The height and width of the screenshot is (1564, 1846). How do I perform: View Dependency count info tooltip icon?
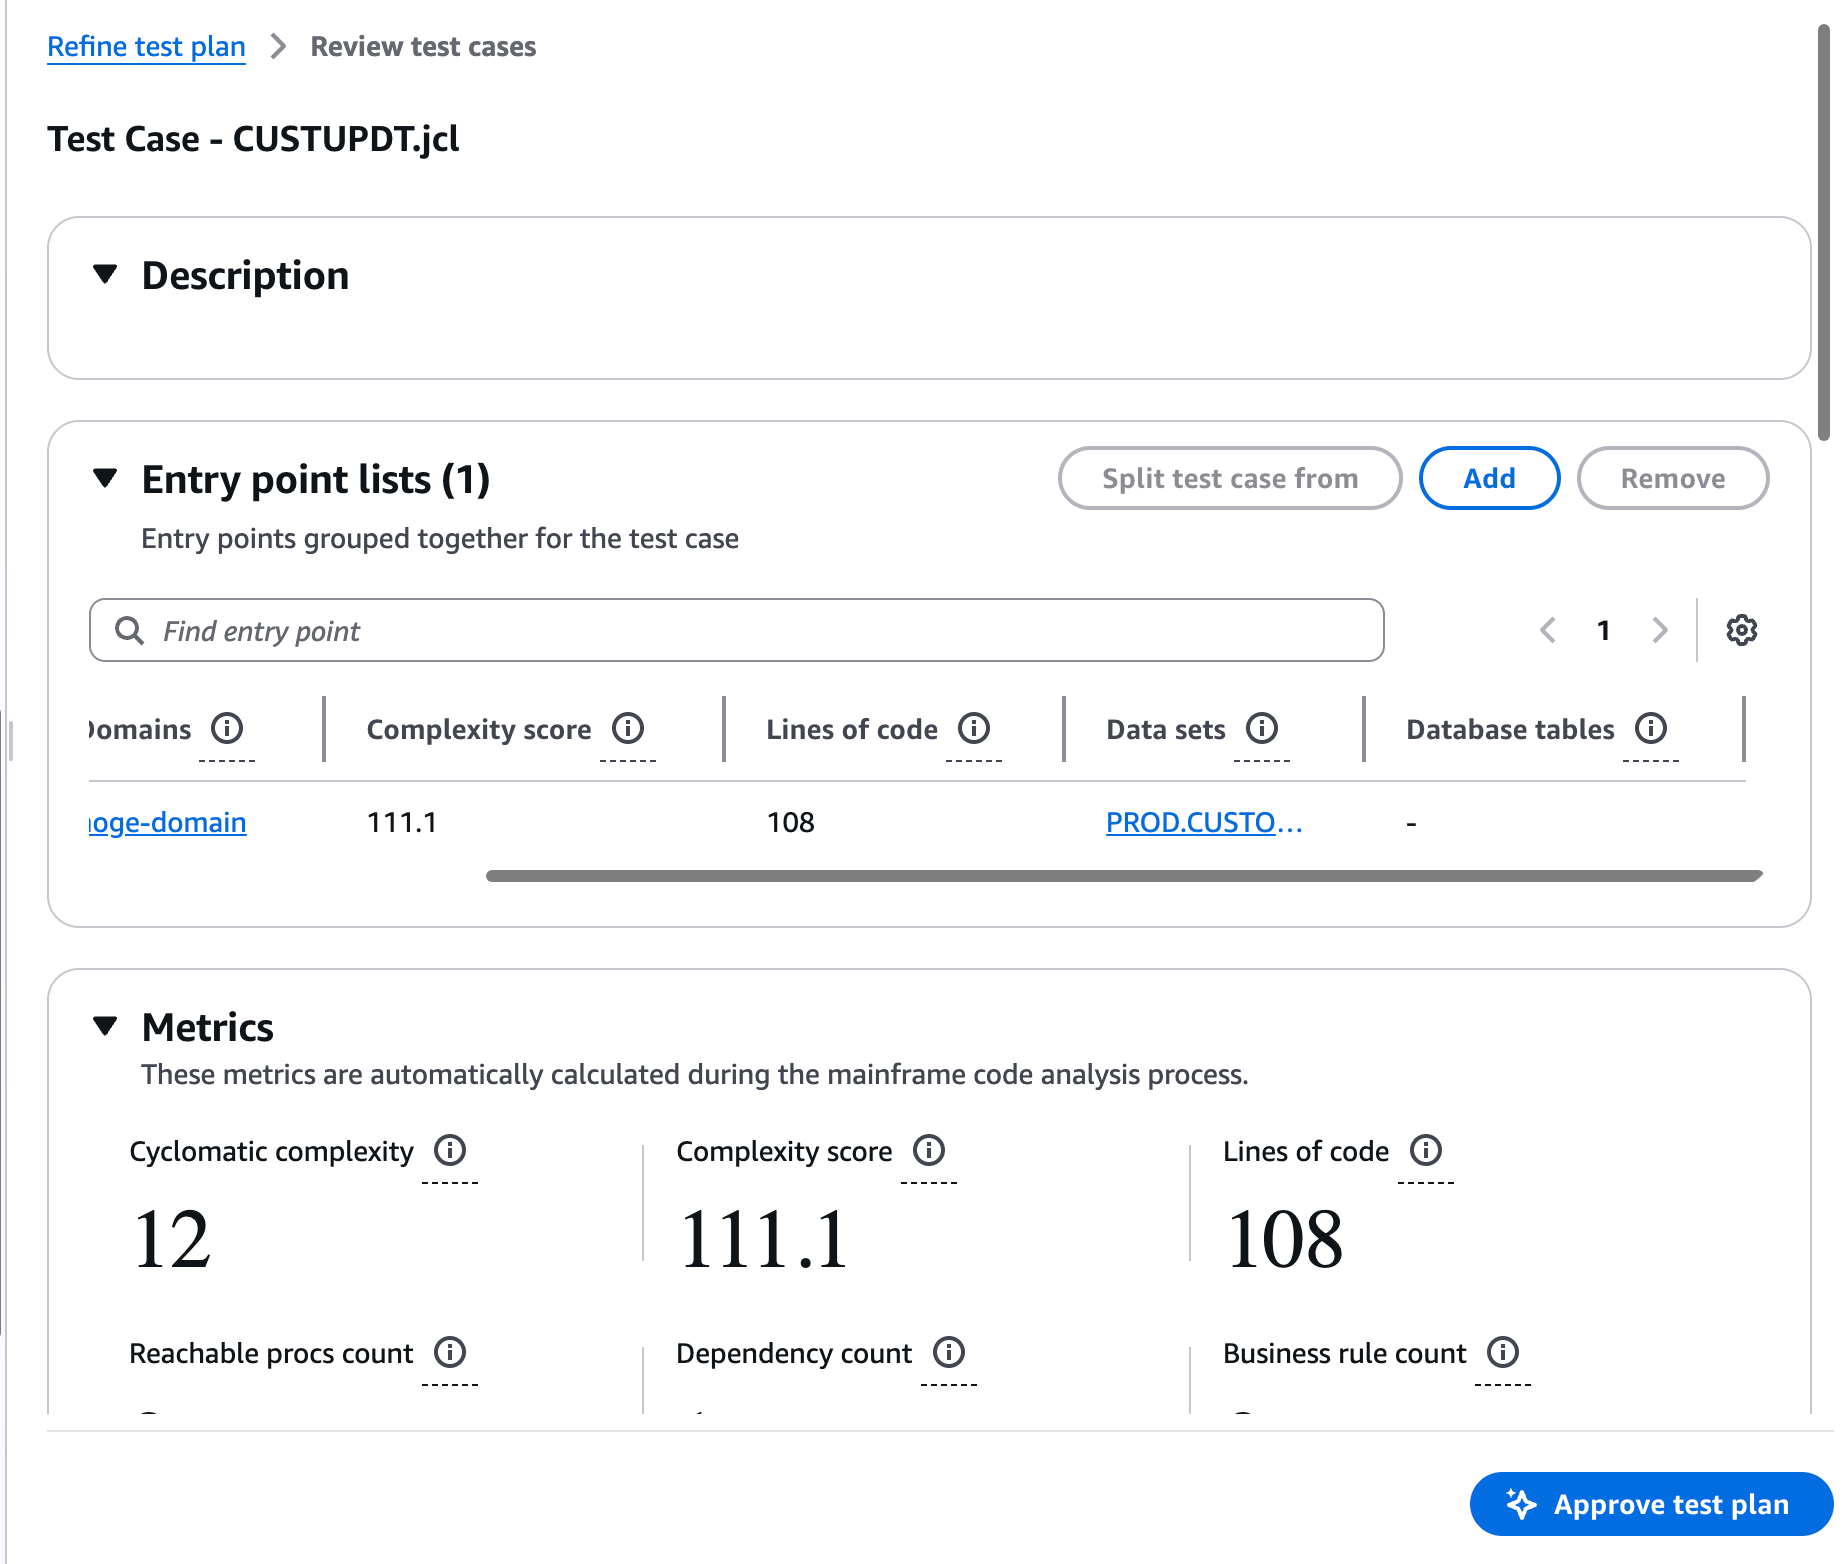tap(948, 1352)
